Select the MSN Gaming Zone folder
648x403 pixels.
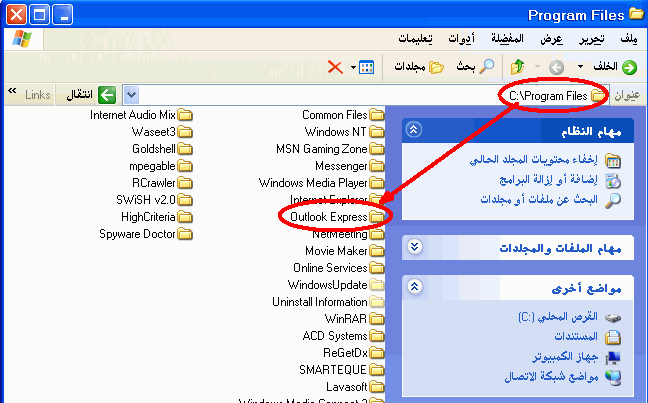pos(330,148)
